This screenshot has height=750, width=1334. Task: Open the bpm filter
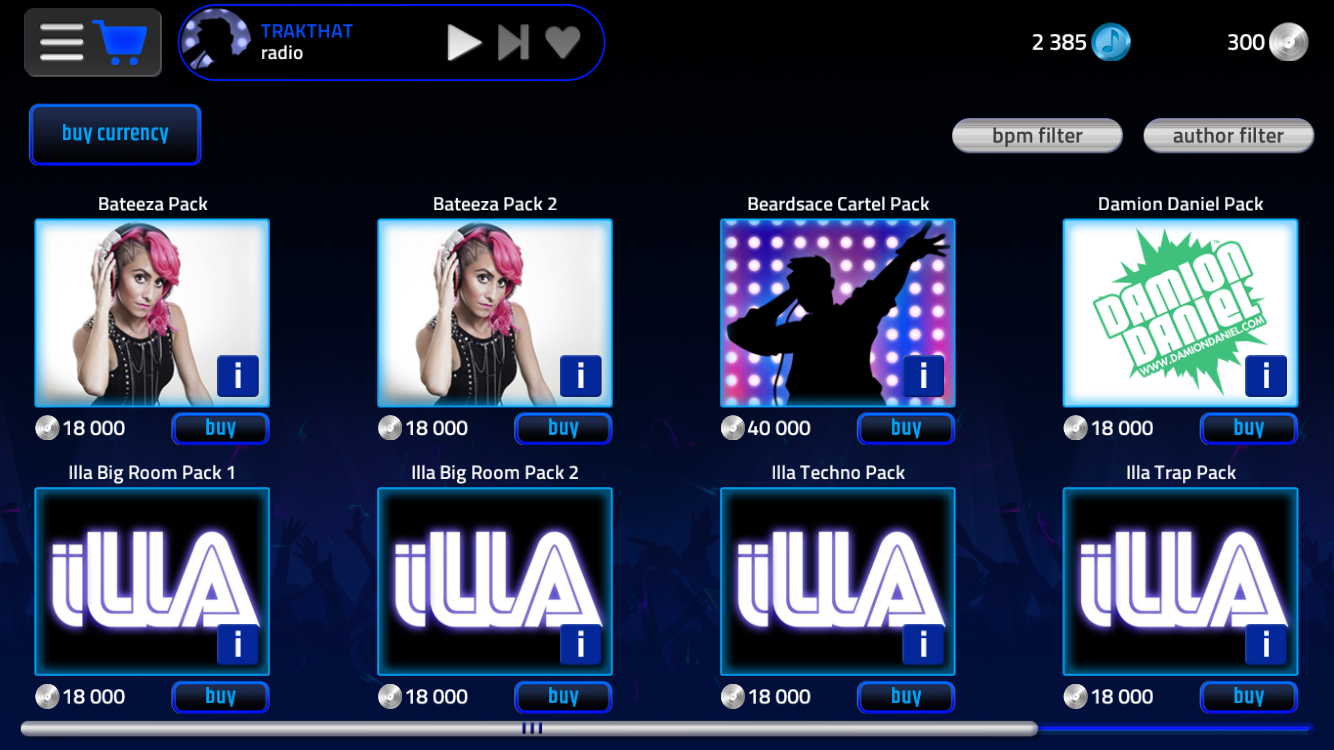(1037, 136)
